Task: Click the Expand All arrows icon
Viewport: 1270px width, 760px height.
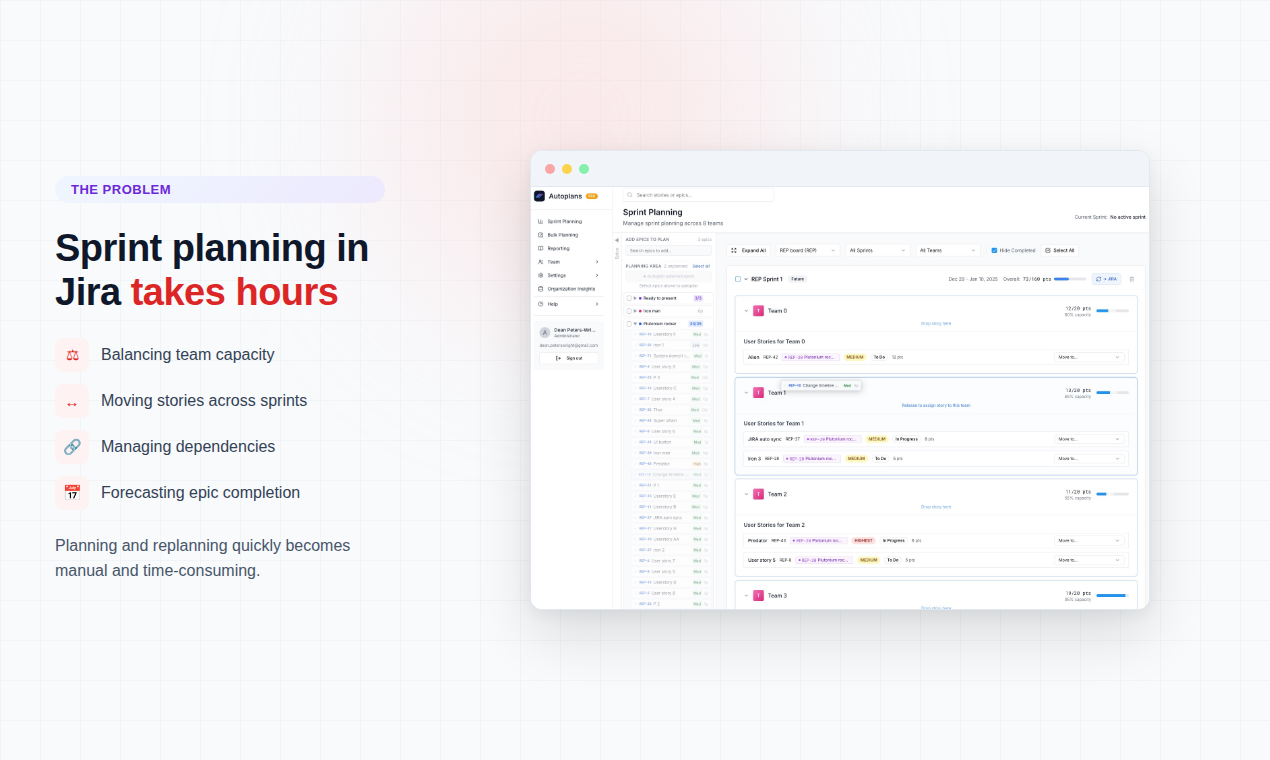Action: [734, 250]
